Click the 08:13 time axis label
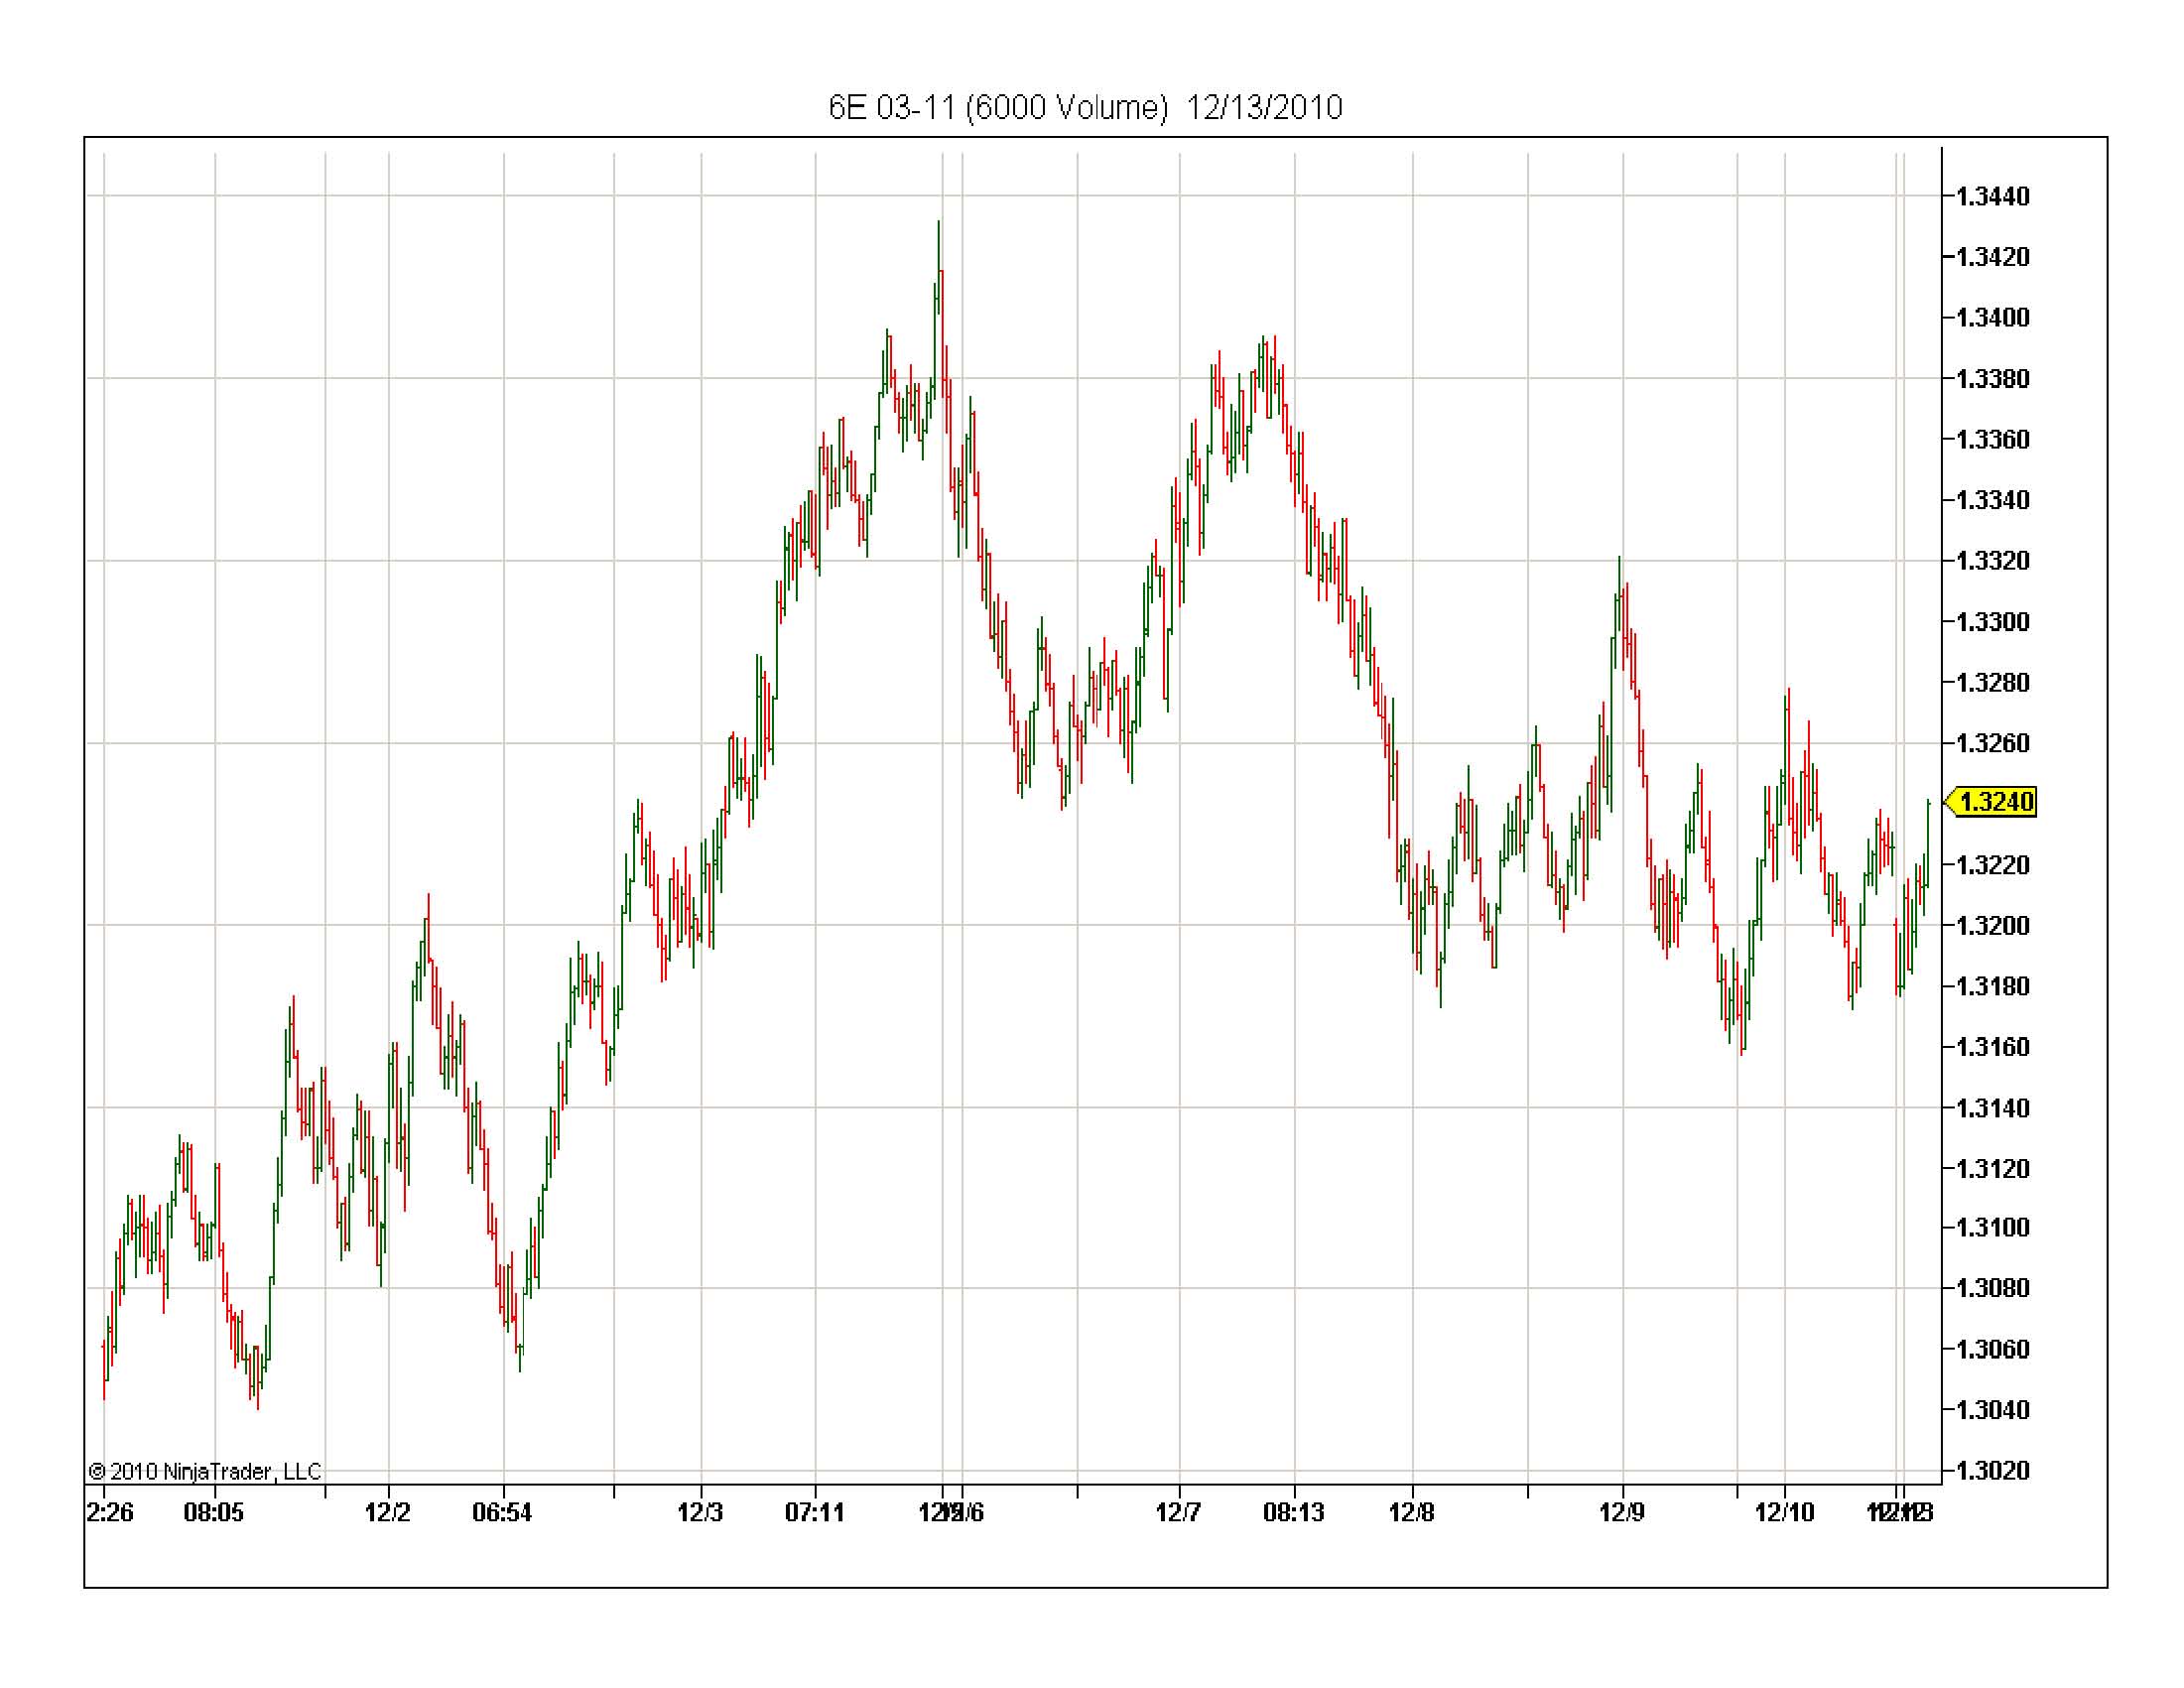 pyautogui.click(x=1293, y=1512)
